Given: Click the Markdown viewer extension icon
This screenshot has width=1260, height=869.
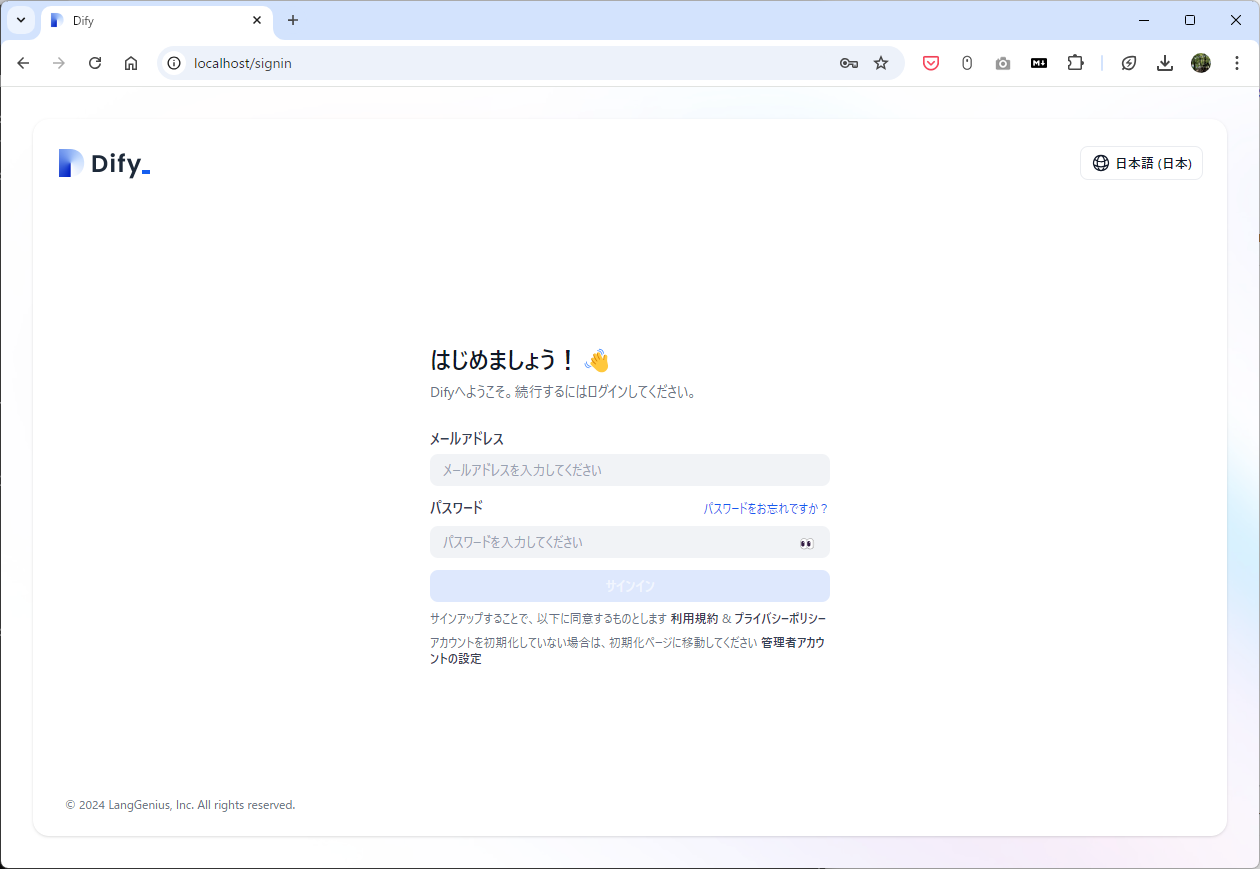Looking at the screenshot, I should [1038, 62].
